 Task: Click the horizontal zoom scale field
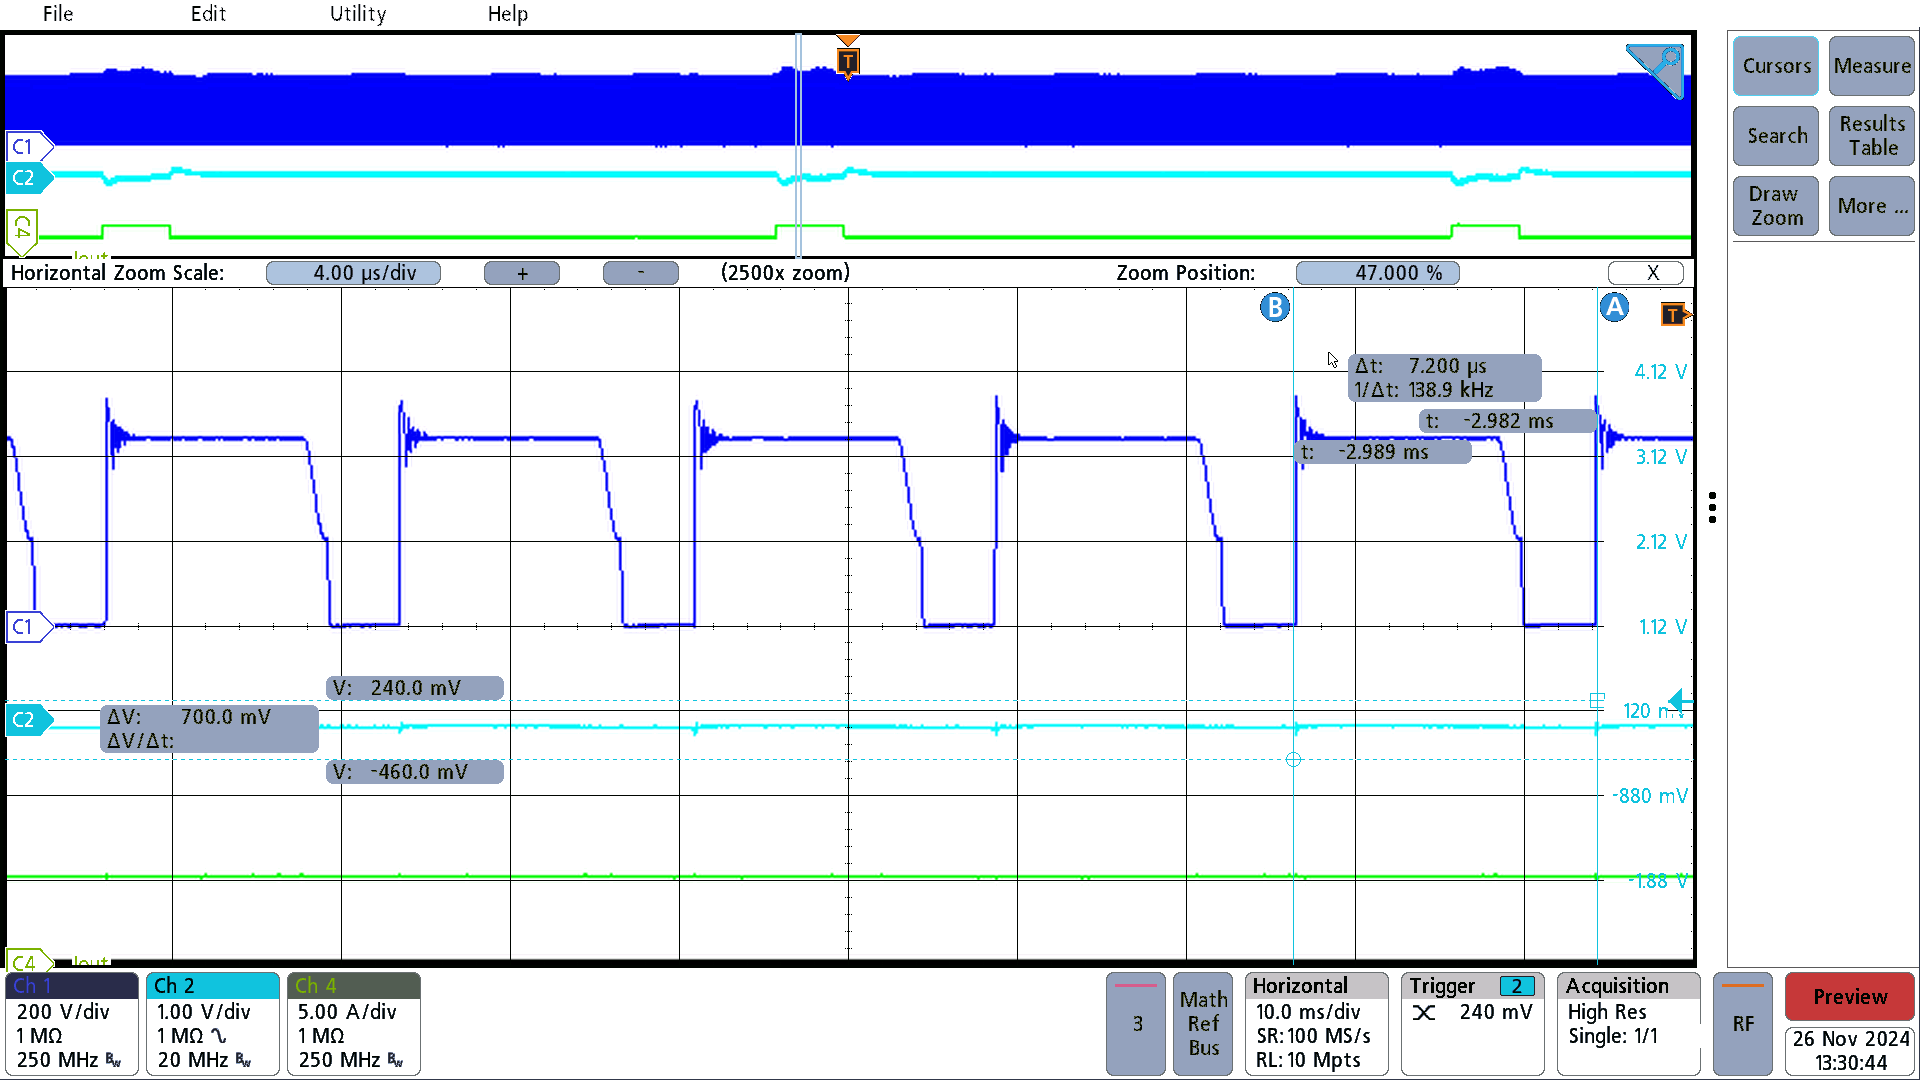pos(365,272)
